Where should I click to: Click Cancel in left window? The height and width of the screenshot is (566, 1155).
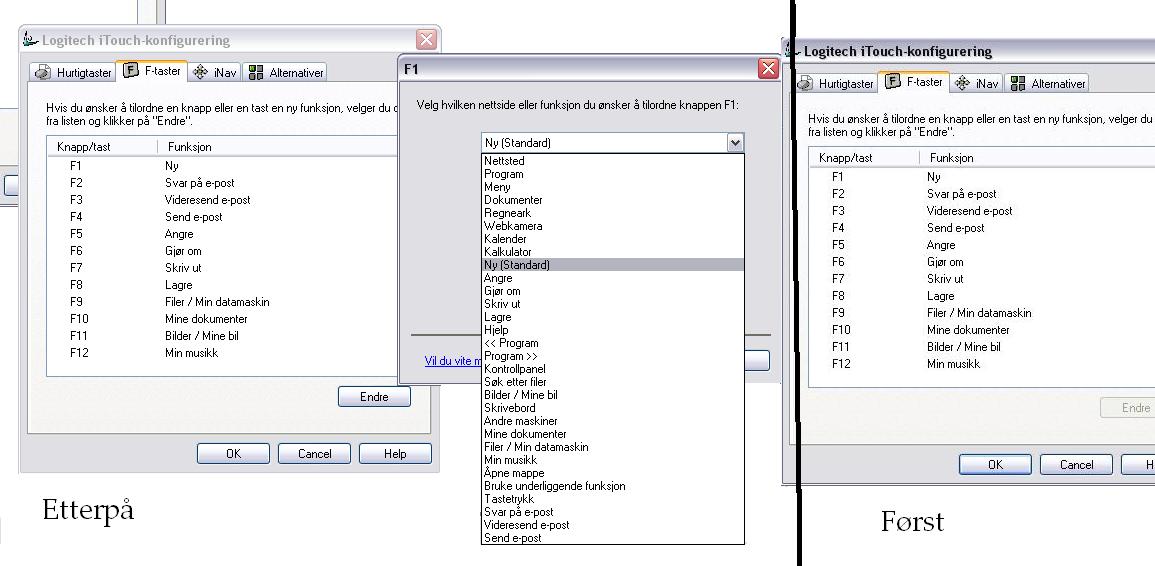pos(315,454)
